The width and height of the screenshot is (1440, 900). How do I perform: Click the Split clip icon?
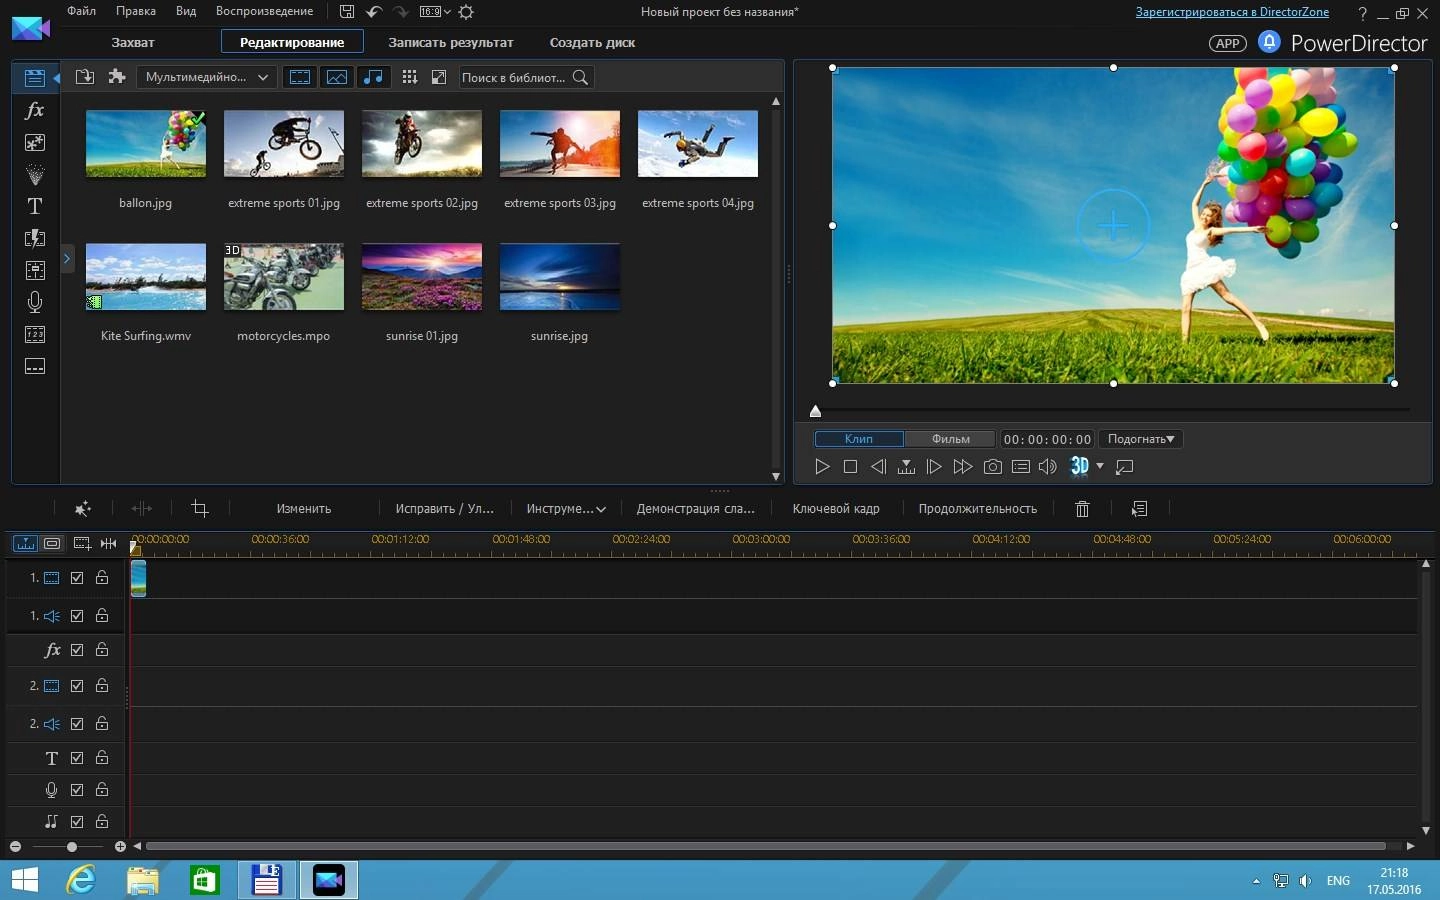tap(142, 509)
